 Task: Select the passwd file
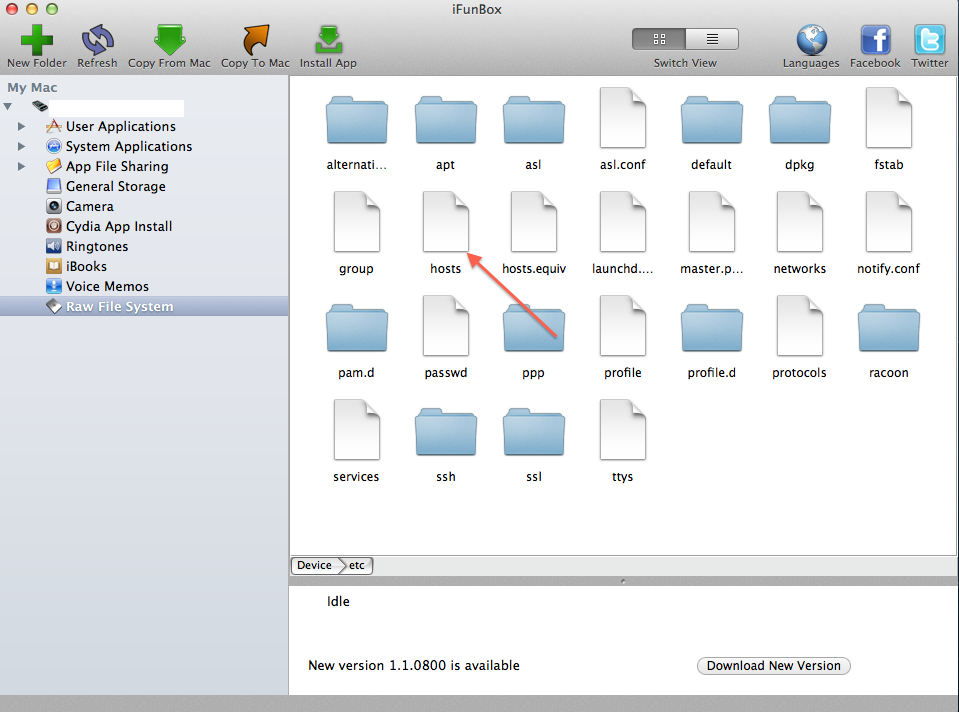[445, 326]
